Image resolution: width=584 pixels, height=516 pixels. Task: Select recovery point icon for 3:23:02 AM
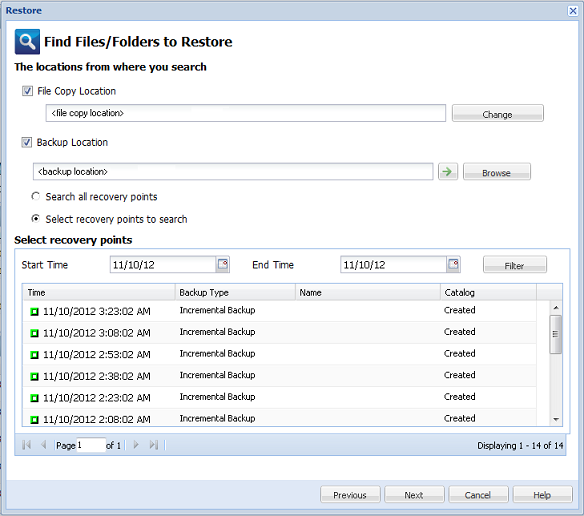(34, 311)
